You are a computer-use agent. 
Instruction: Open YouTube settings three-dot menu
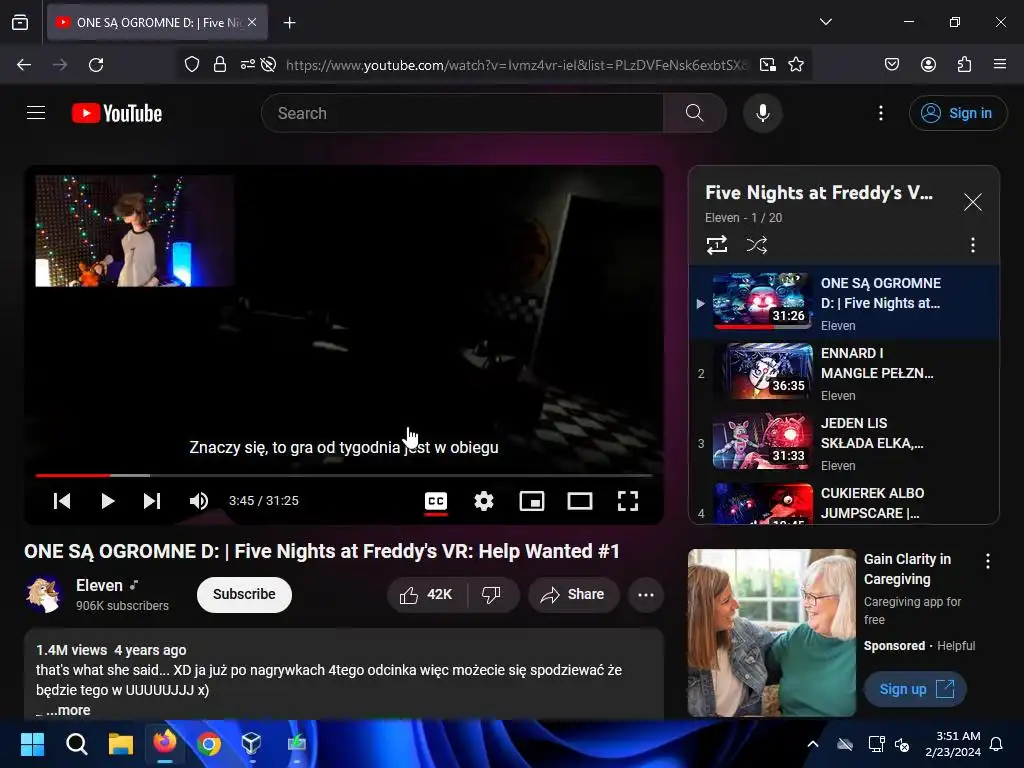(x=881, y=113)
